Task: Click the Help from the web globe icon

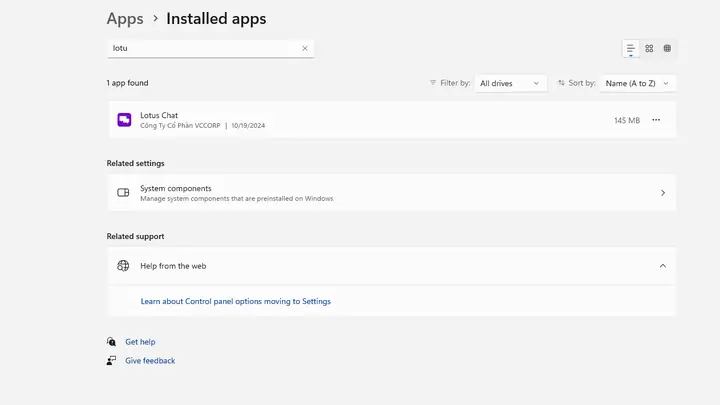Action: [123, 265]
